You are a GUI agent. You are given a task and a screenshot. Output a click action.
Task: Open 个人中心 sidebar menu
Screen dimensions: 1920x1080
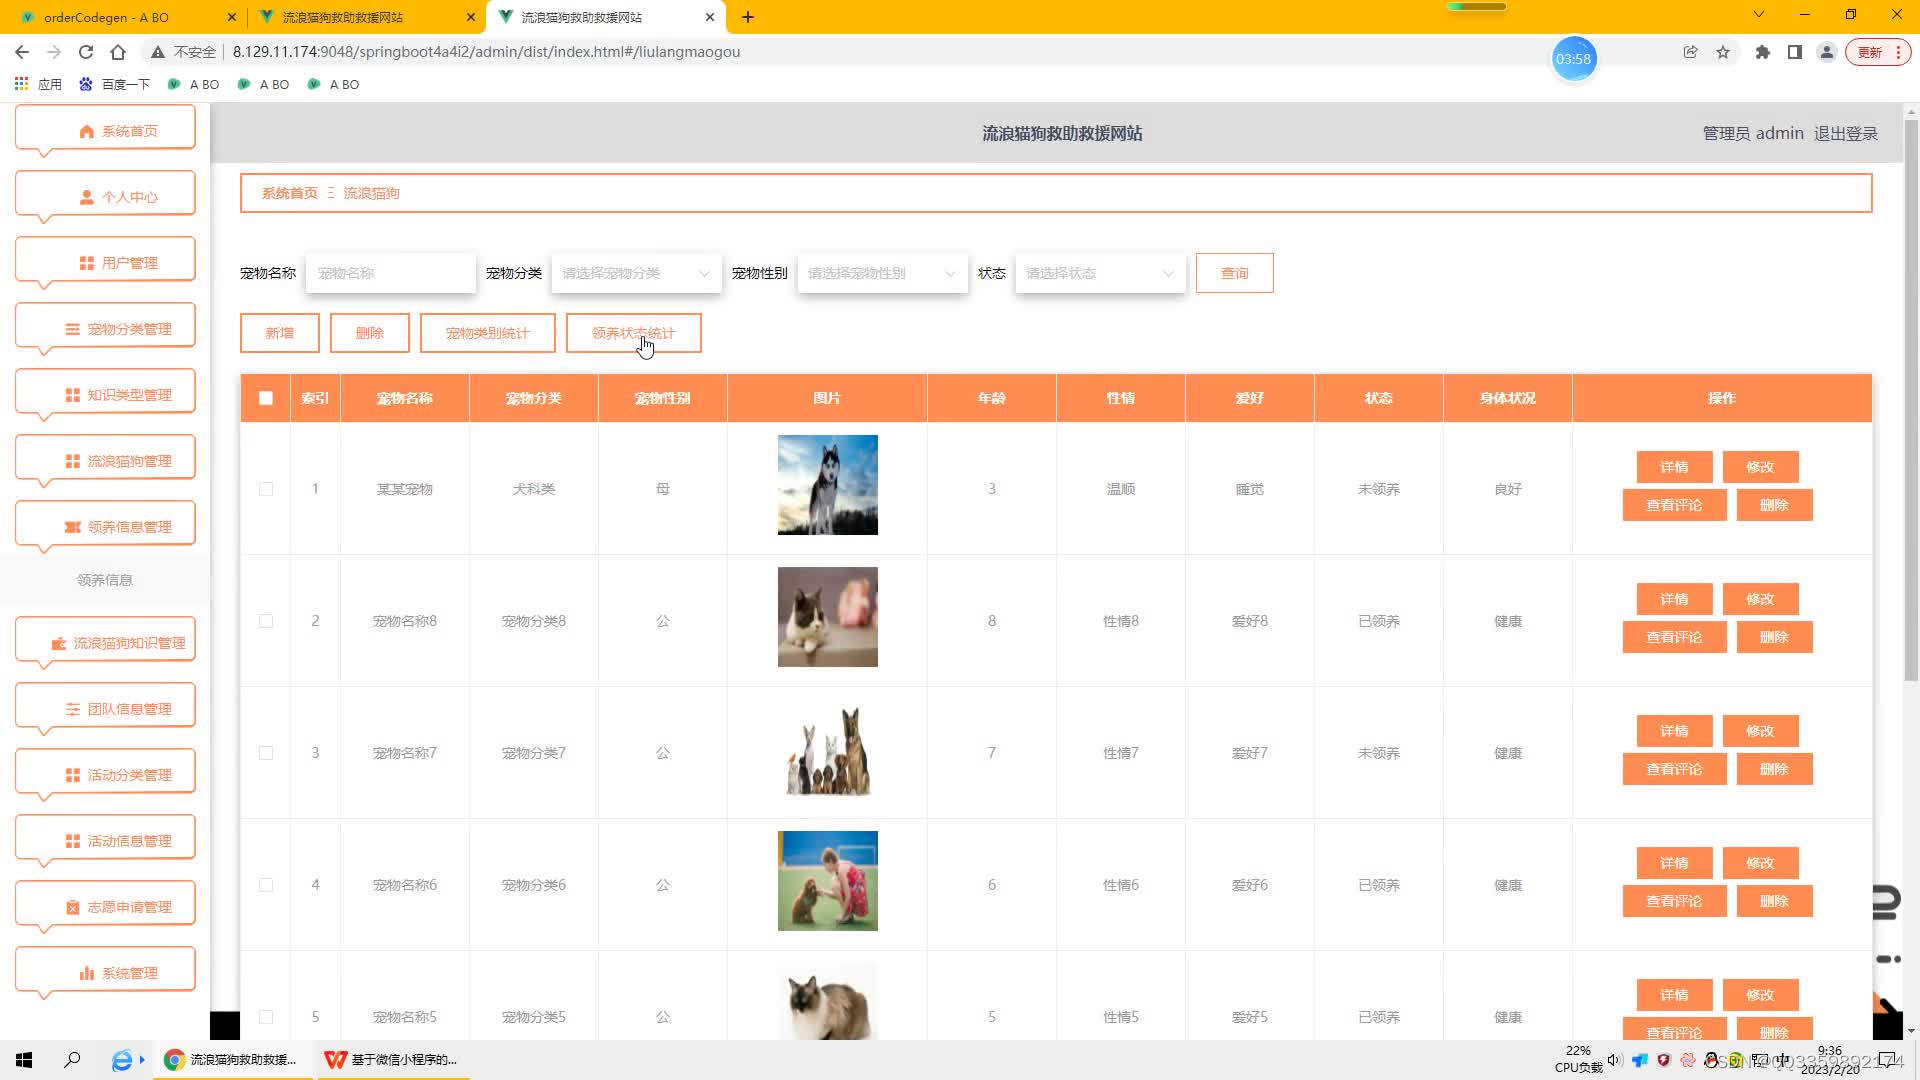pyautogui.click(x=105, y=196)
